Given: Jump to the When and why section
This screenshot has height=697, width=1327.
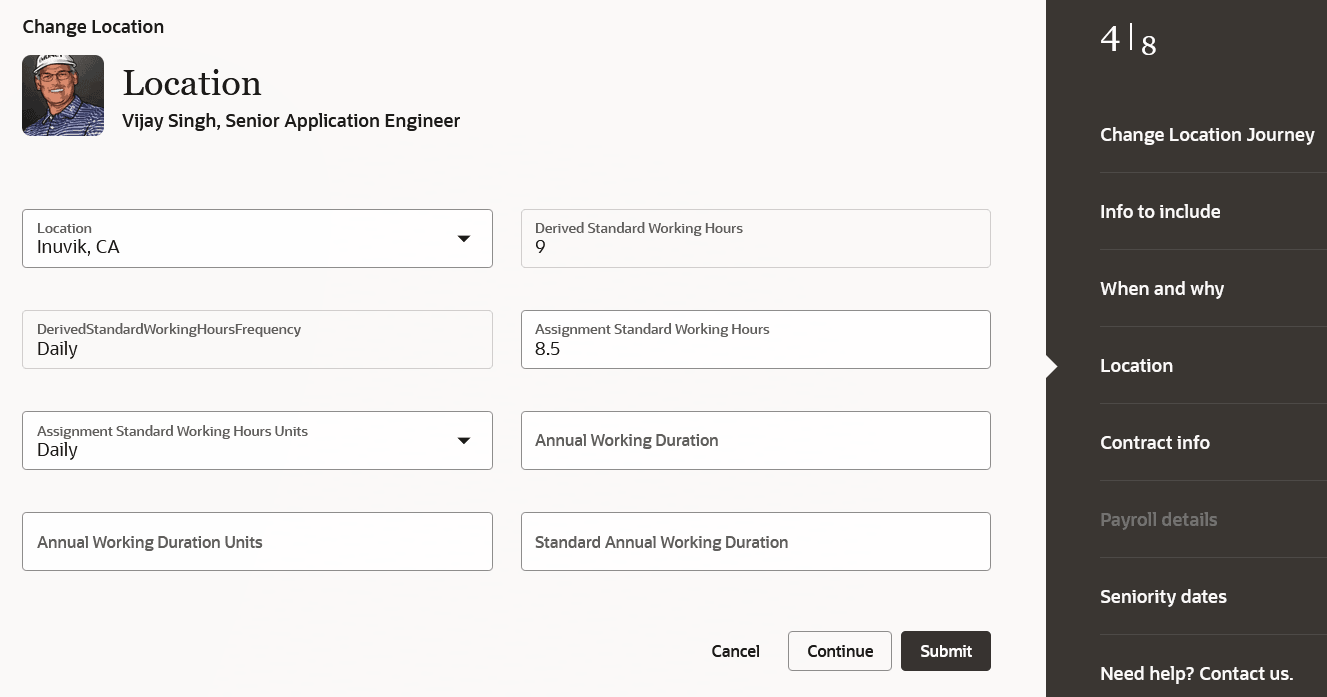Looking at the screenshot, I should (x=1162, y=289).
